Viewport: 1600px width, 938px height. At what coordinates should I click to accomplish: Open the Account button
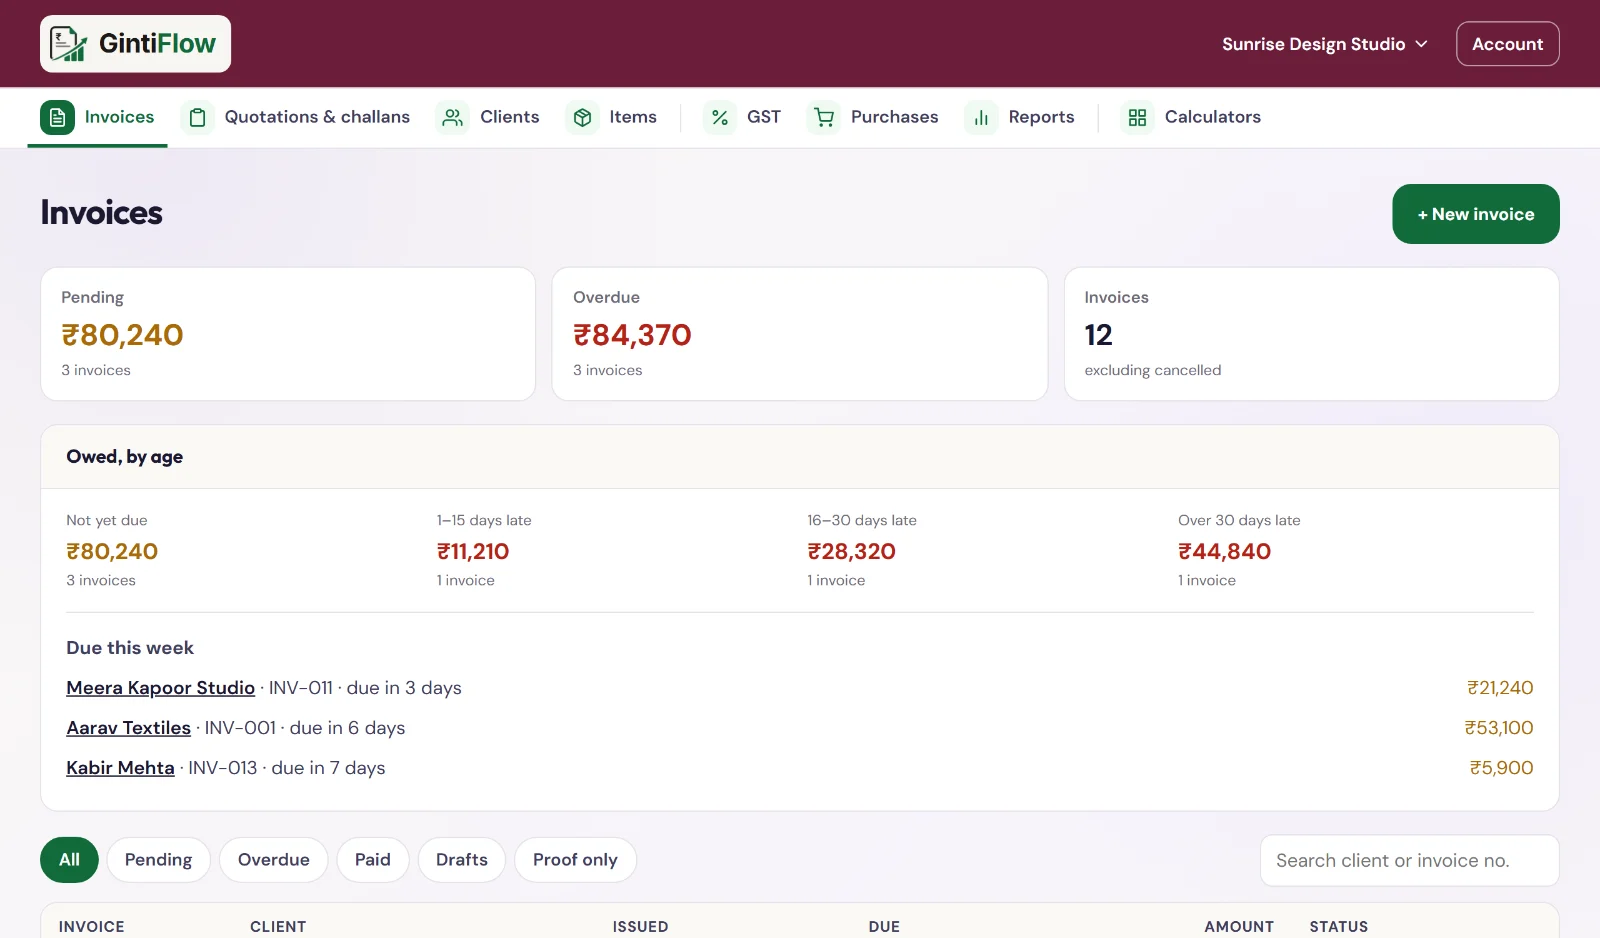coord(1507,44)
